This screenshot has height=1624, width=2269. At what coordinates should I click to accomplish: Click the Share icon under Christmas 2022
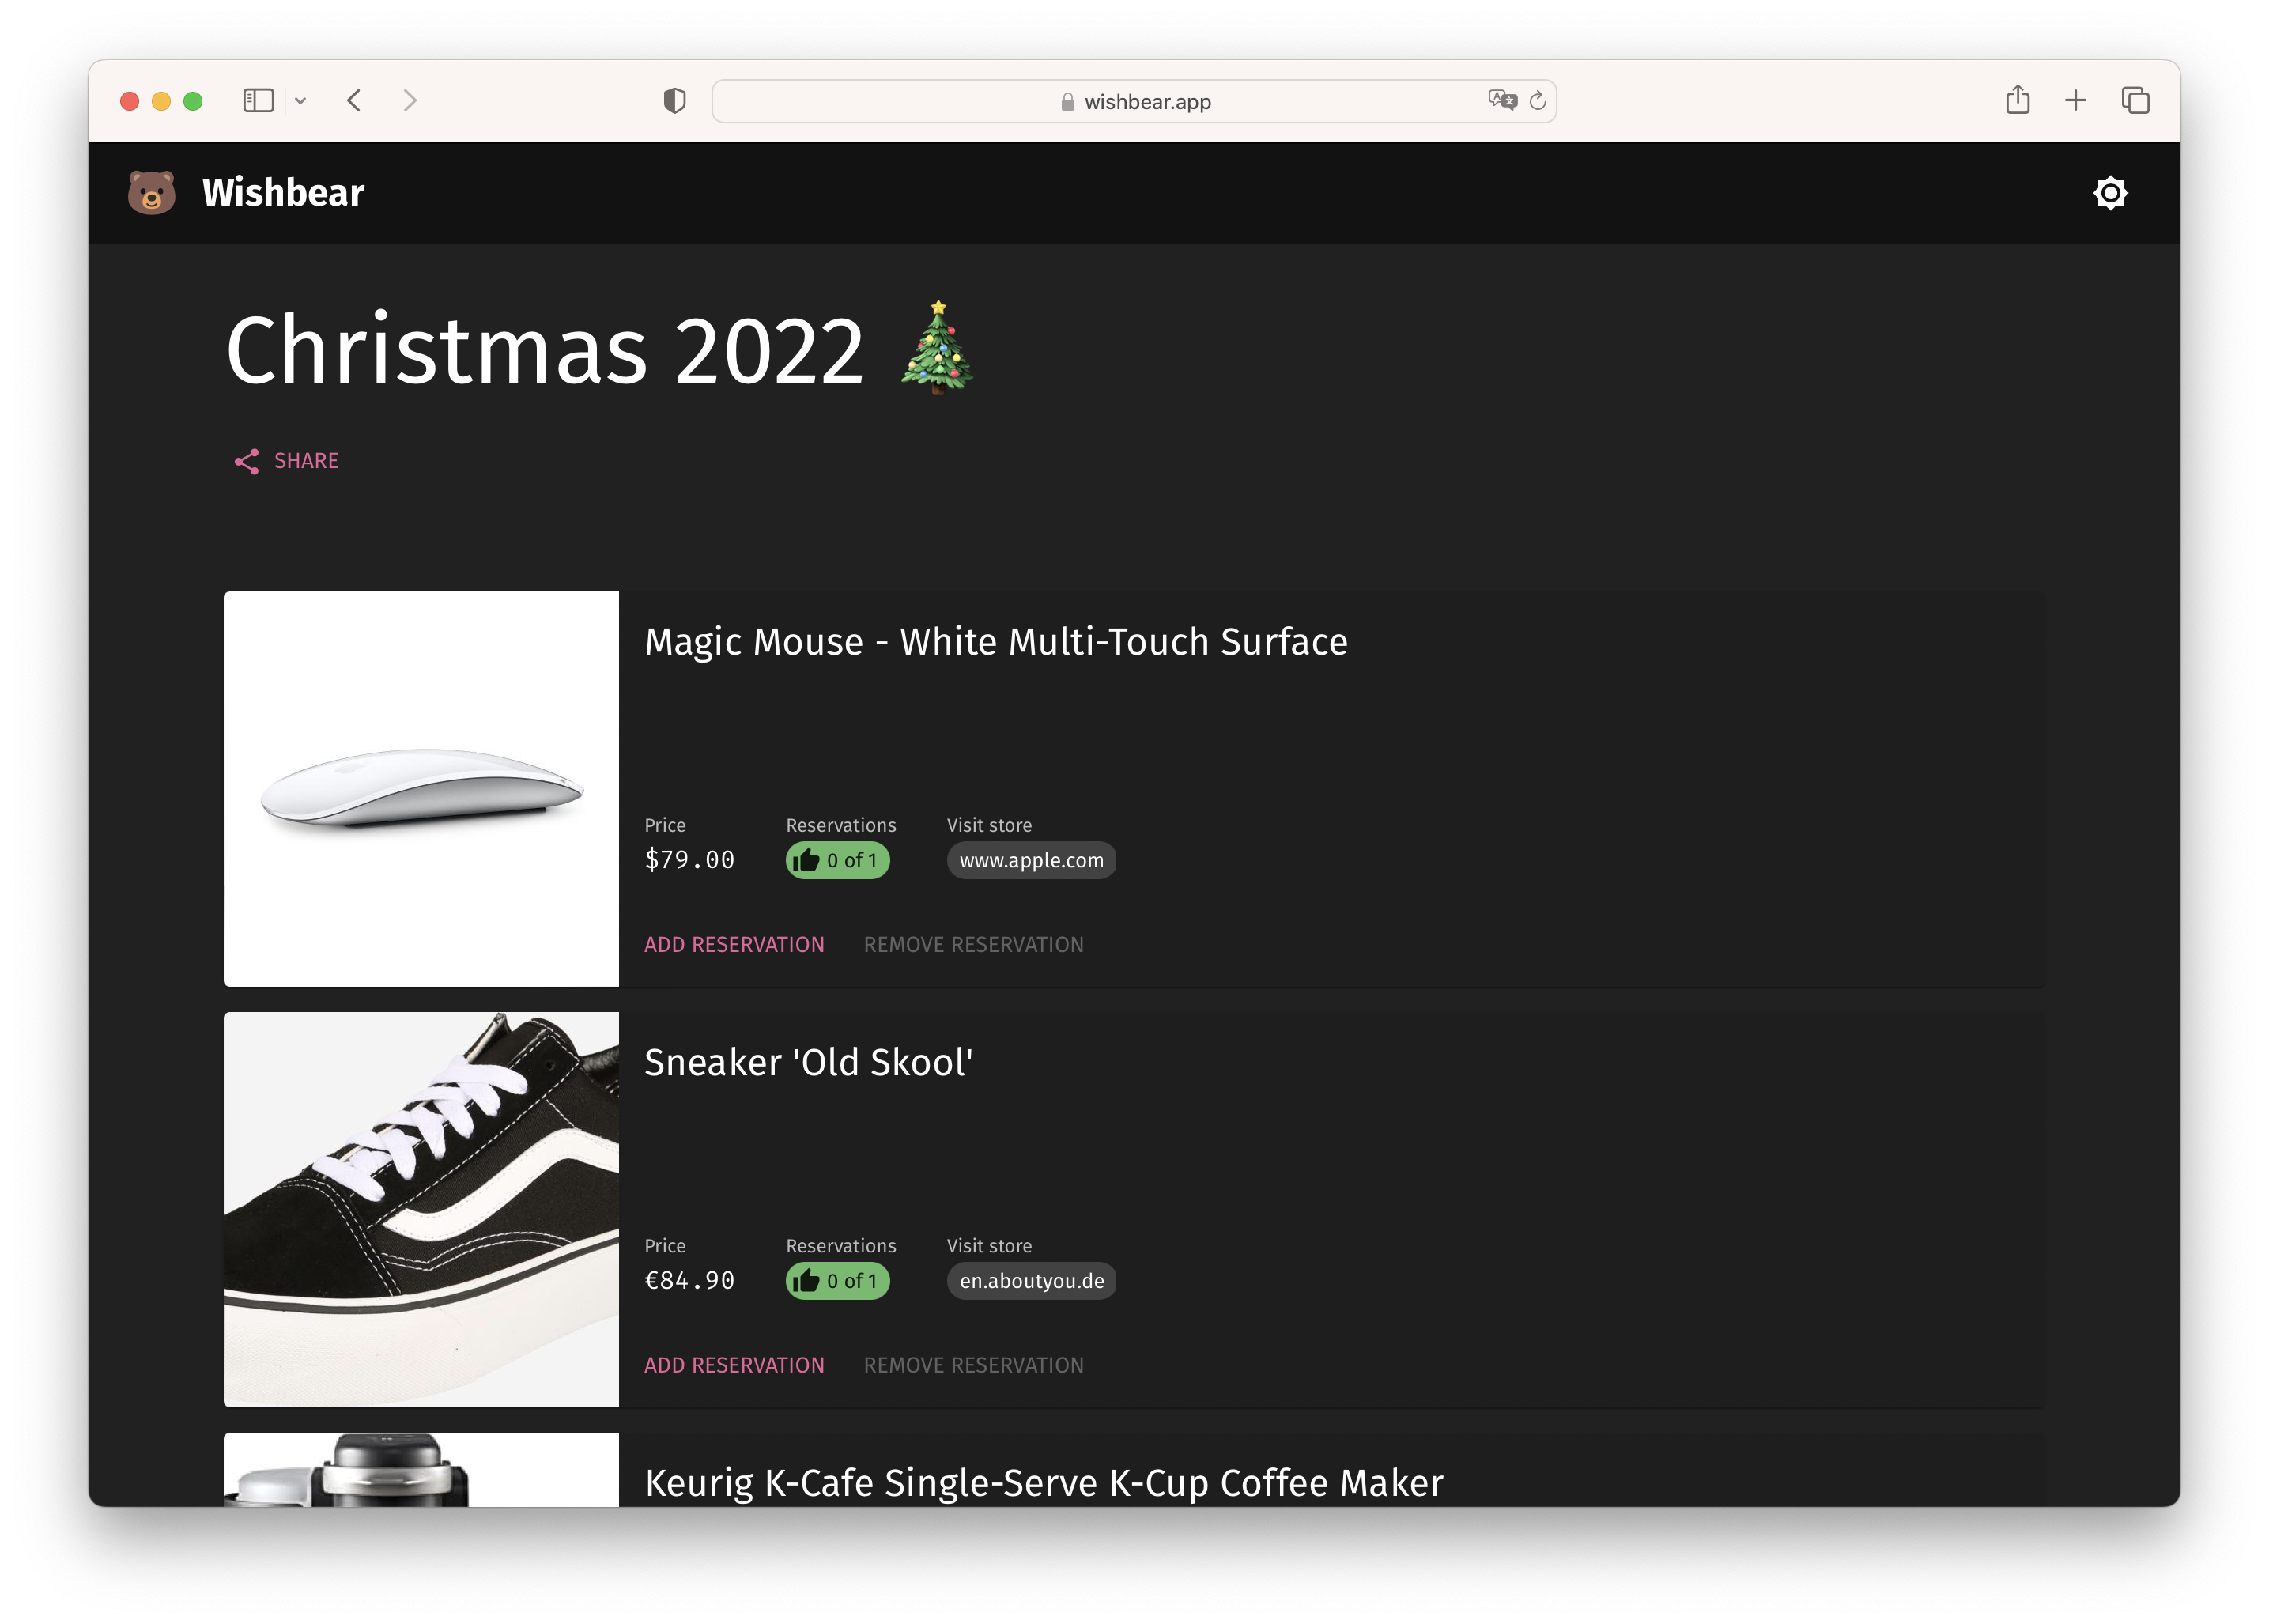(x=246, y=461)
